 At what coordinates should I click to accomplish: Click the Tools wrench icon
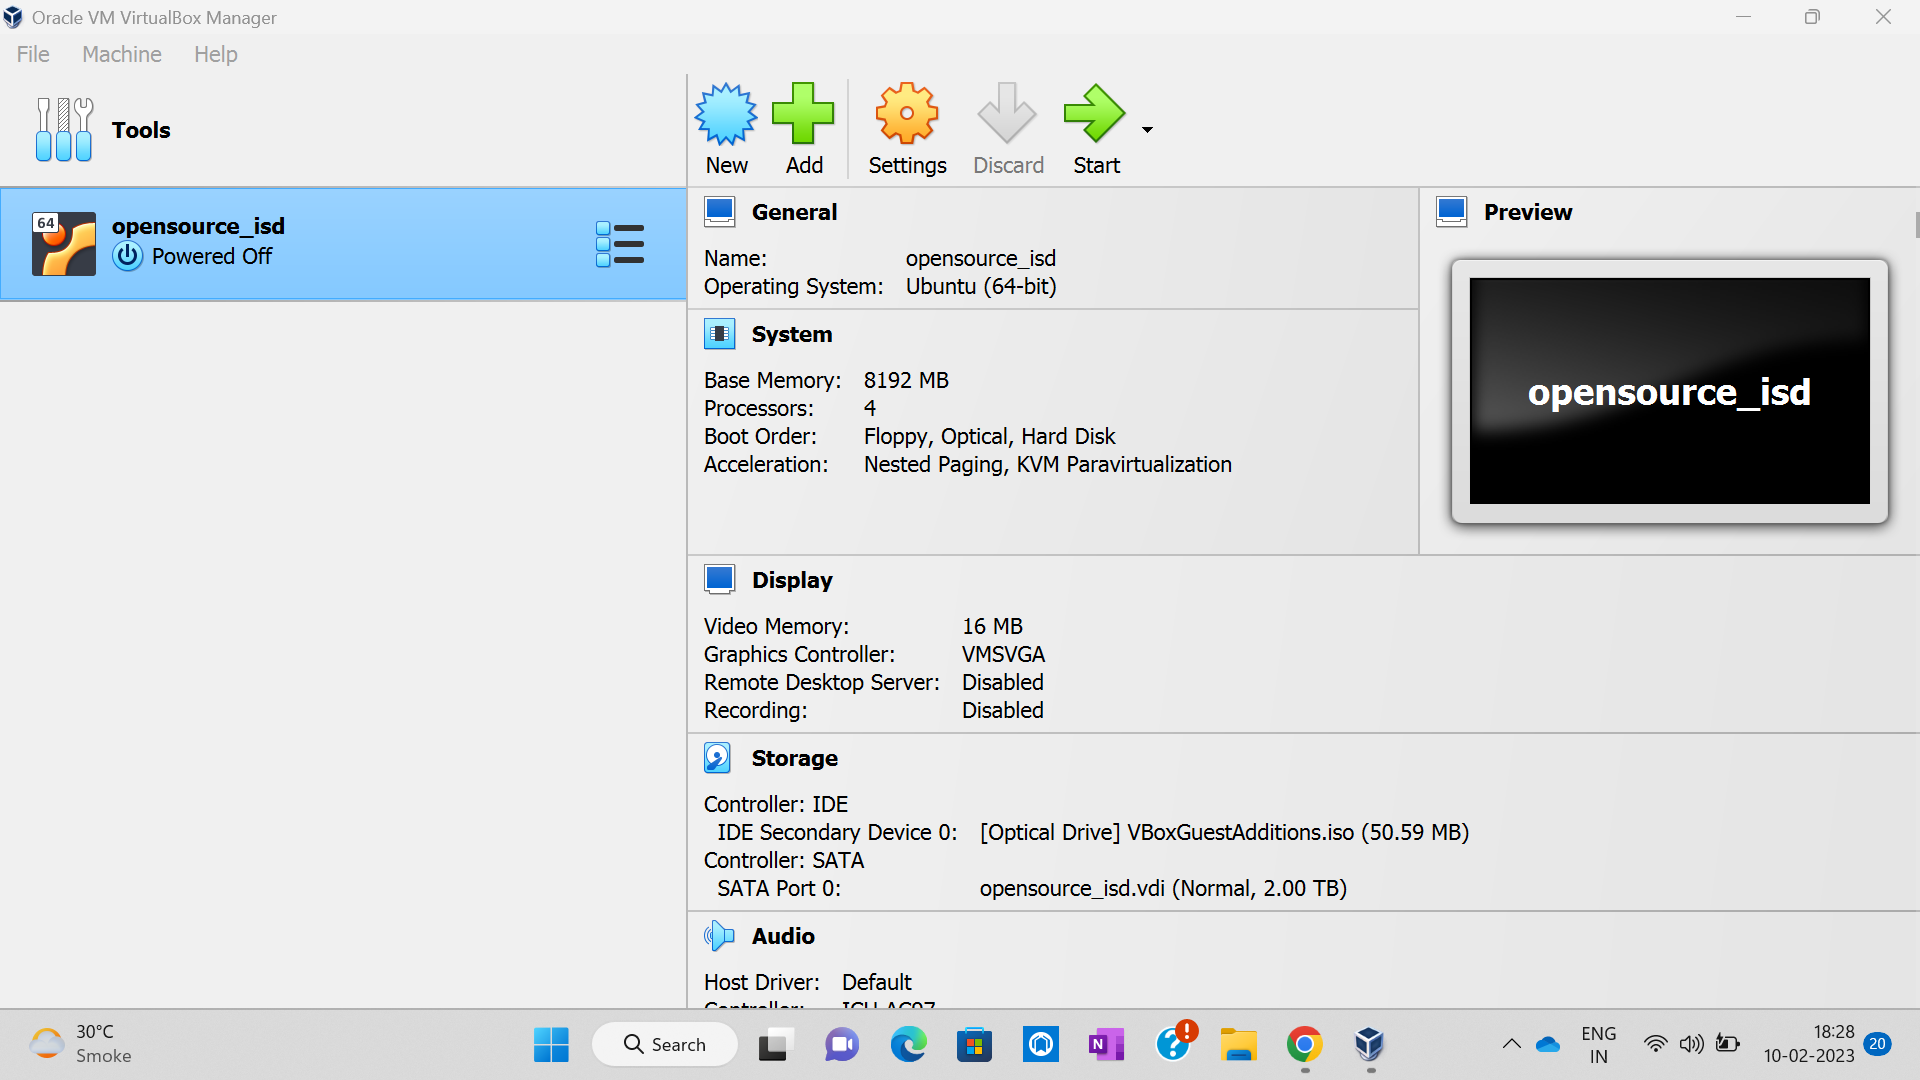pos(63,130)
